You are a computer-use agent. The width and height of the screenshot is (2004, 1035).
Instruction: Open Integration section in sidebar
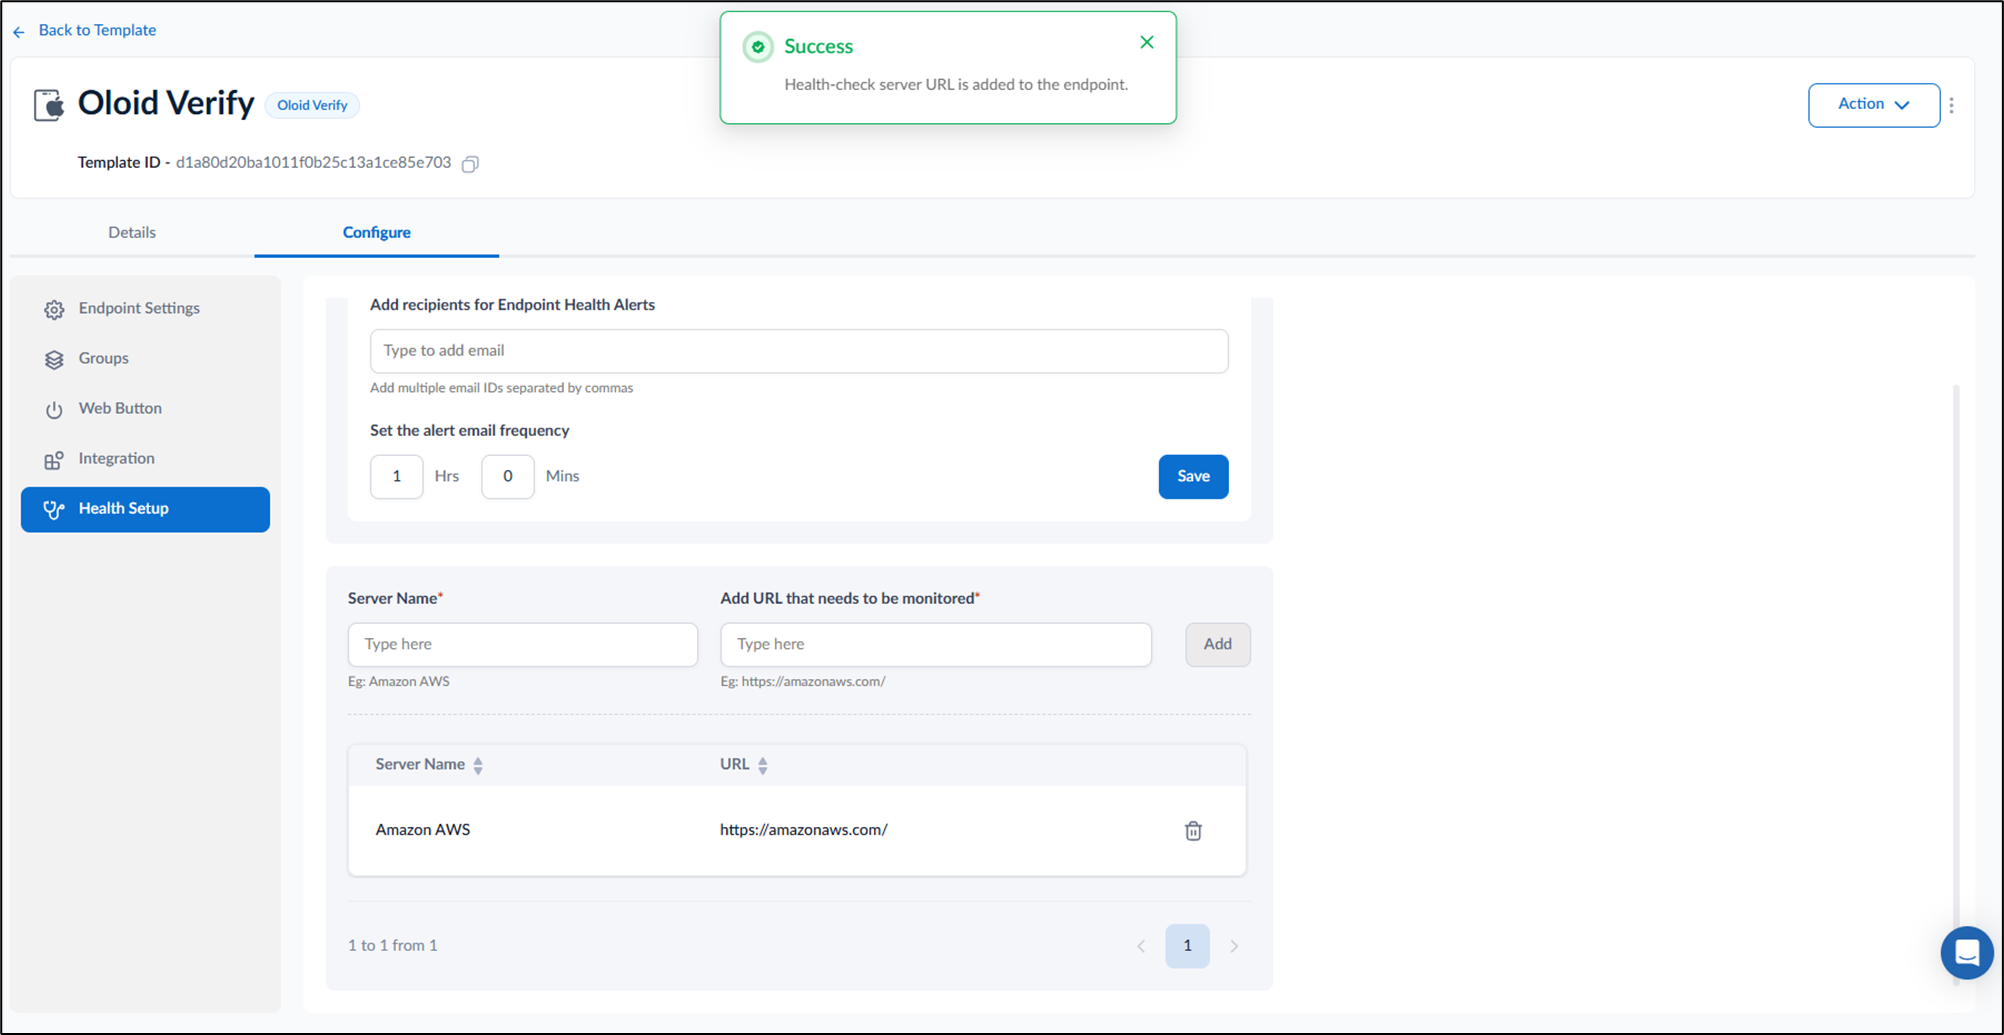click(145, 459)
